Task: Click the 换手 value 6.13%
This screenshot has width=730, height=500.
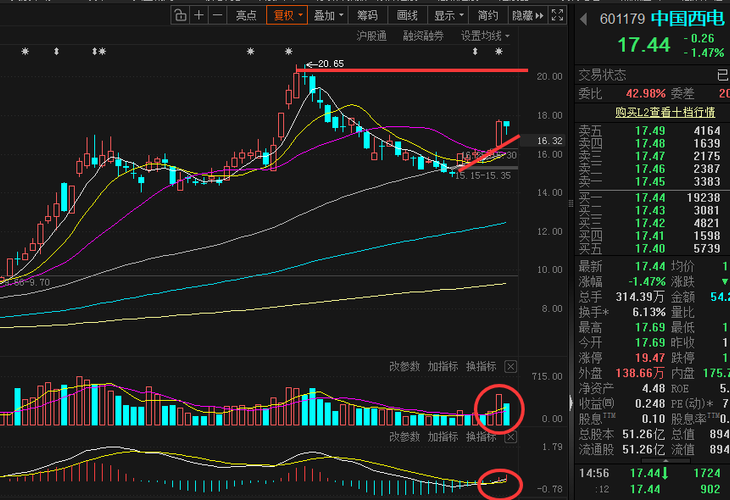Action: (649, 312)
